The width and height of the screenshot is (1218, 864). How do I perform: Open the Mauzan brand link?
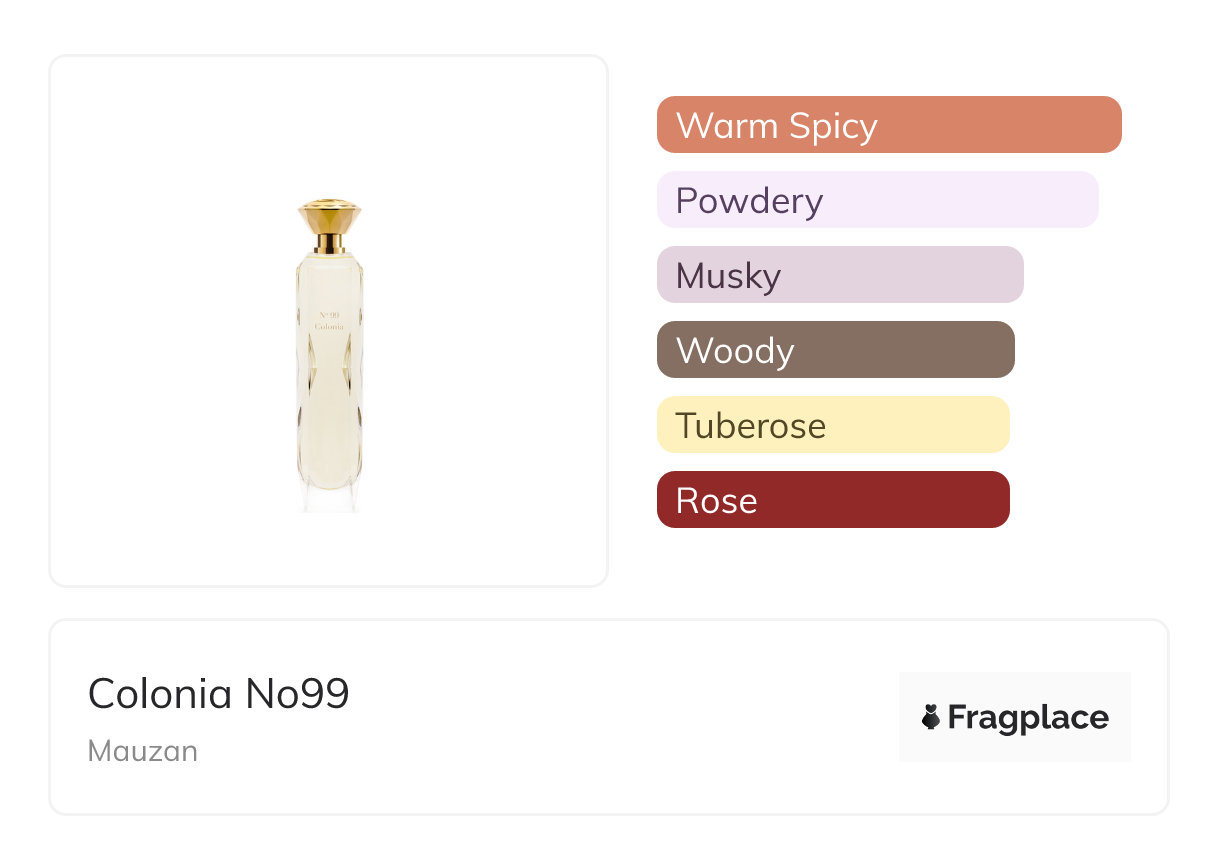pos(143,751)
